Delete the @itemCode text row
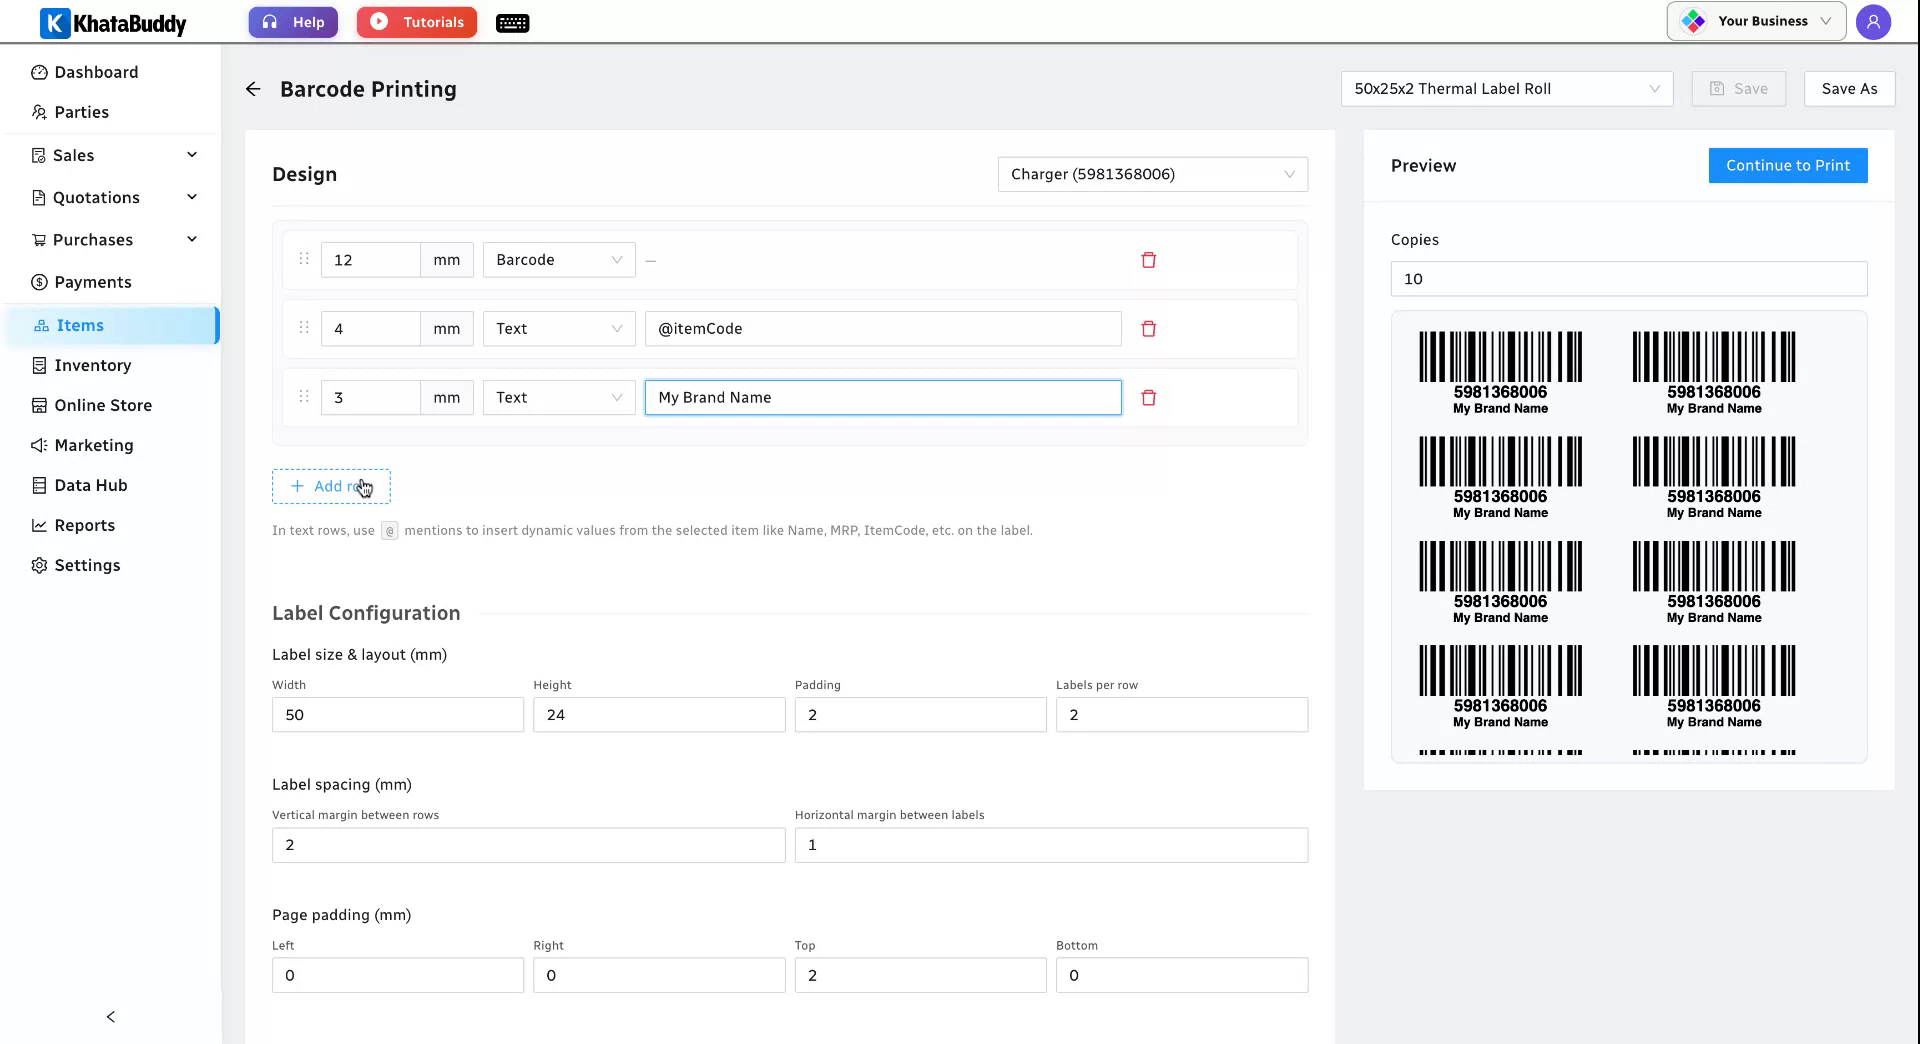1920x1044 pixels. (1149, 329)
